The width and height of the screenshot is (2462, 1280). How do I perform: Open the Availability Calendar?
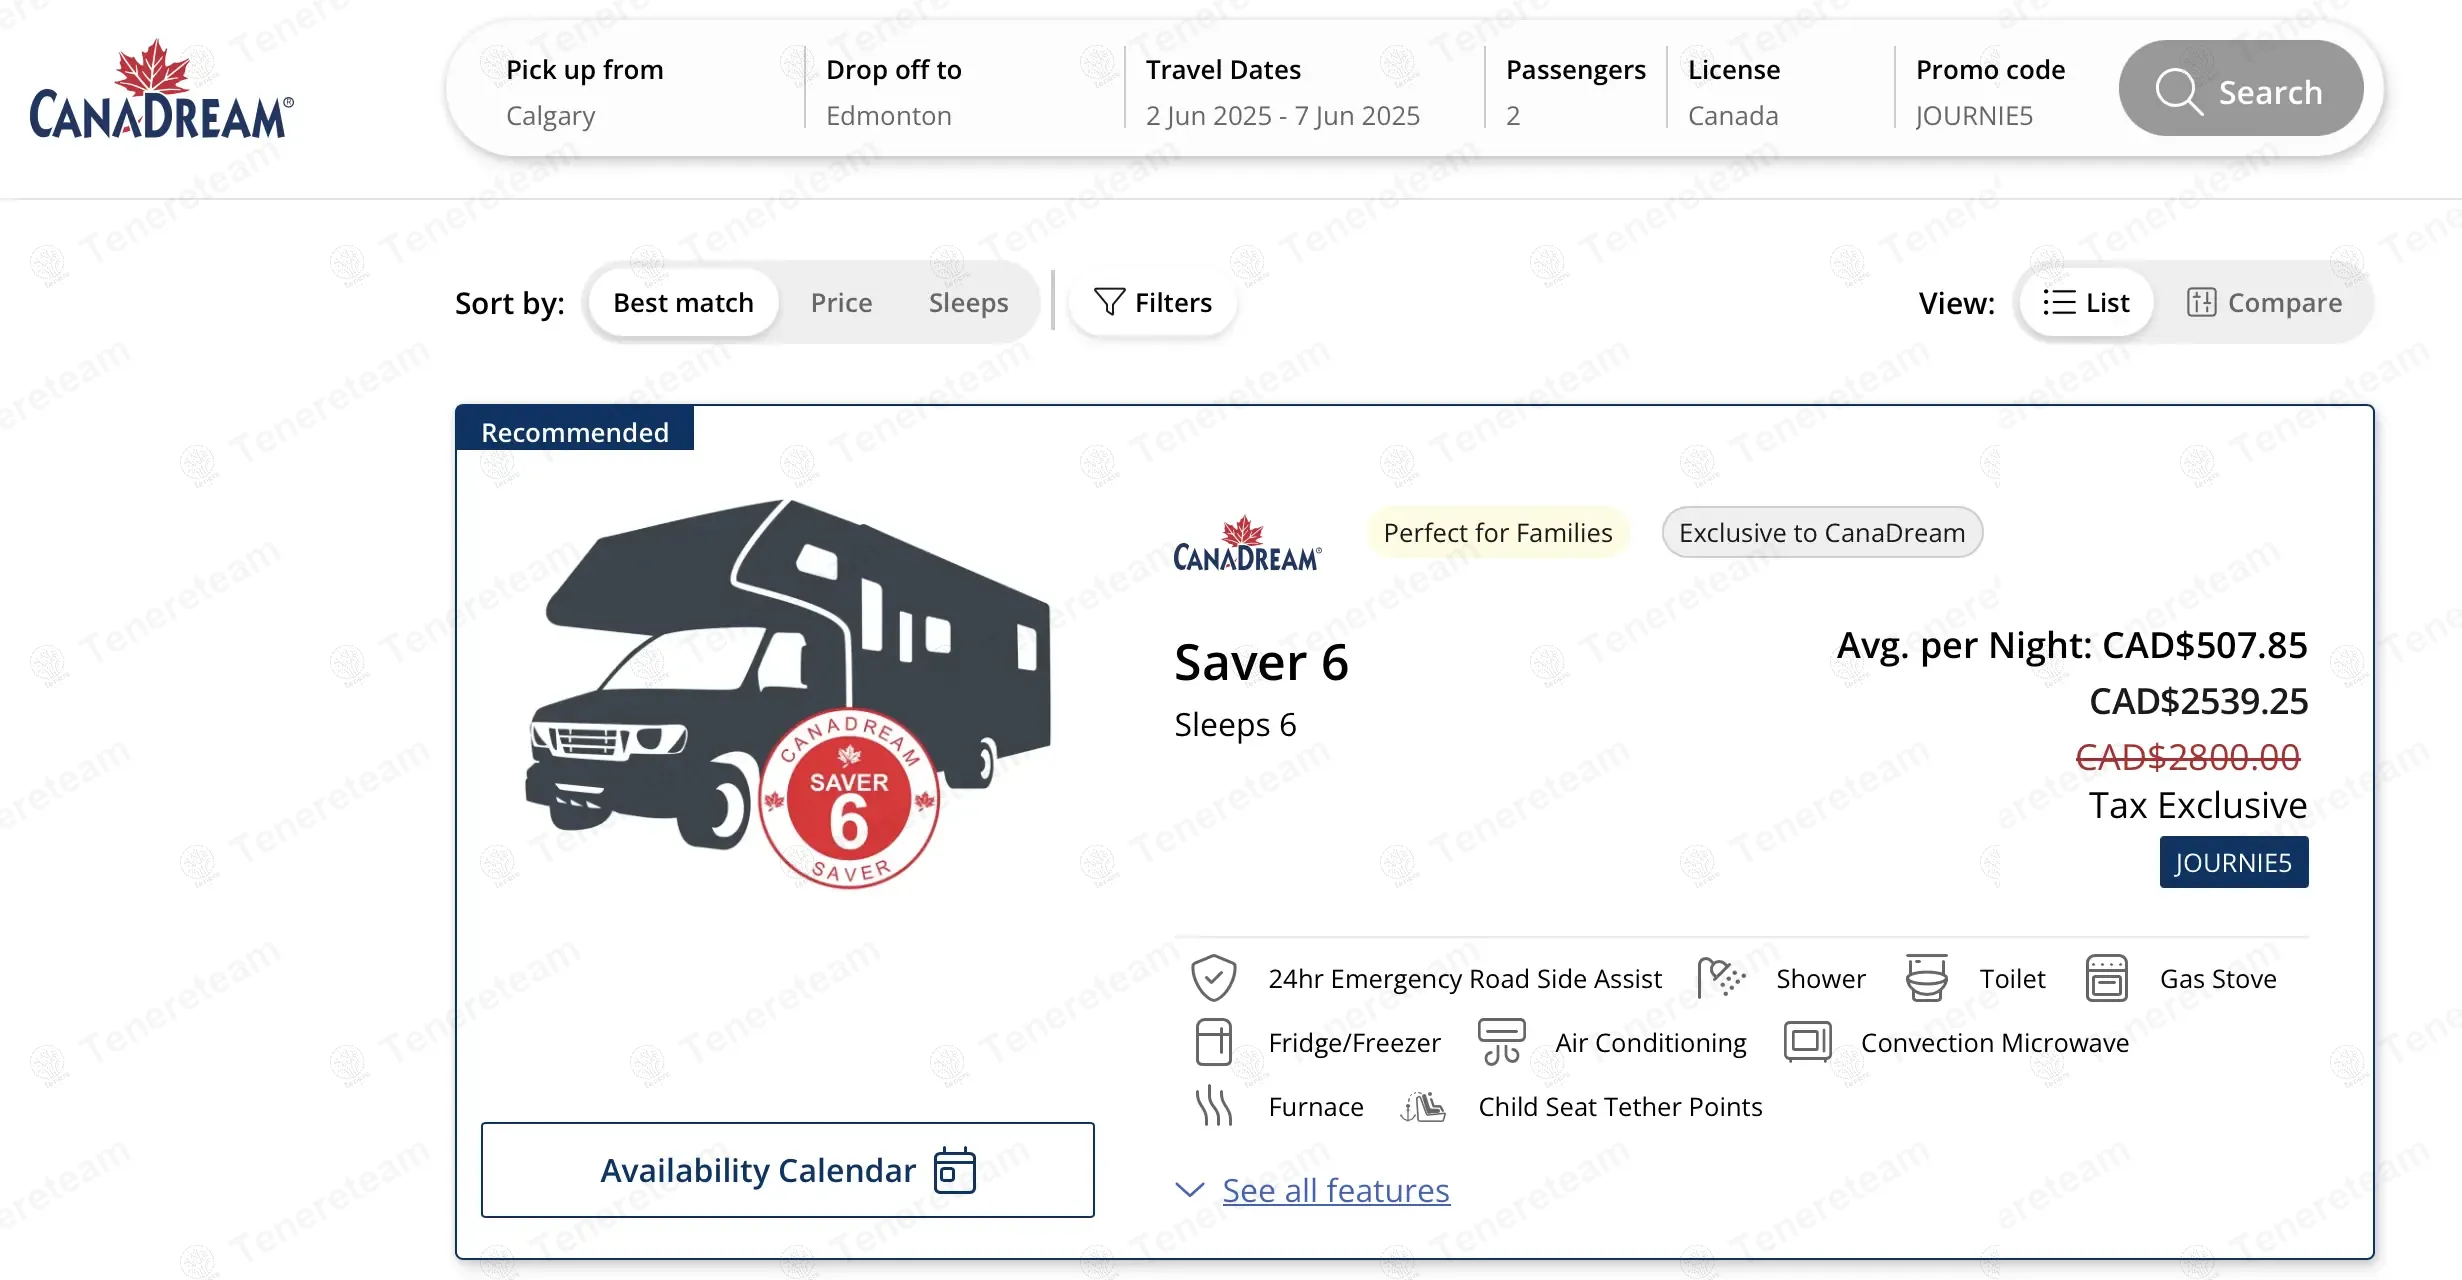point(787,1170)
